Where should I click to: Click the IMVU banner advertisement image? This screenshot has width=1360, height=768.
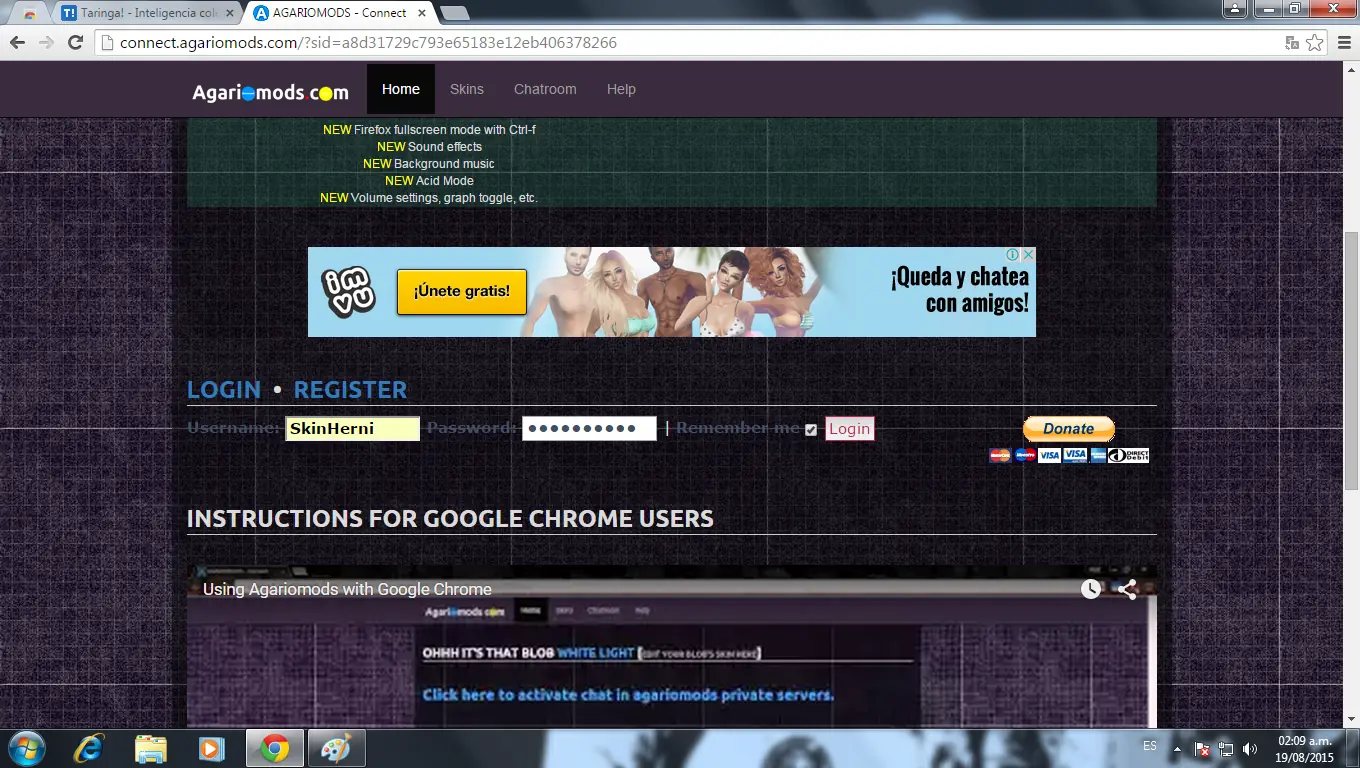[672, 292]
